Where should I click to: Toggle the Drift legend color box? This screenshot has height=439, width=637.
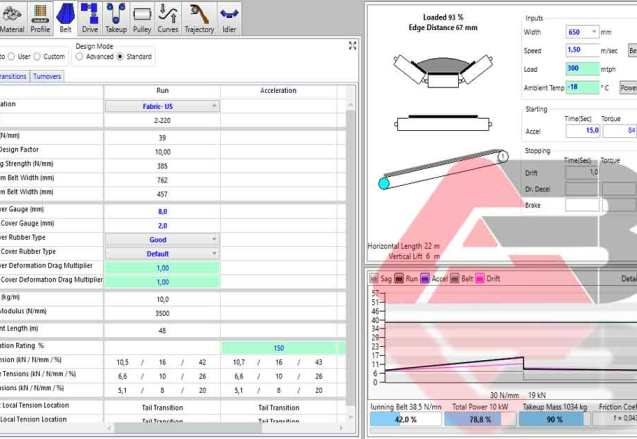478,279
